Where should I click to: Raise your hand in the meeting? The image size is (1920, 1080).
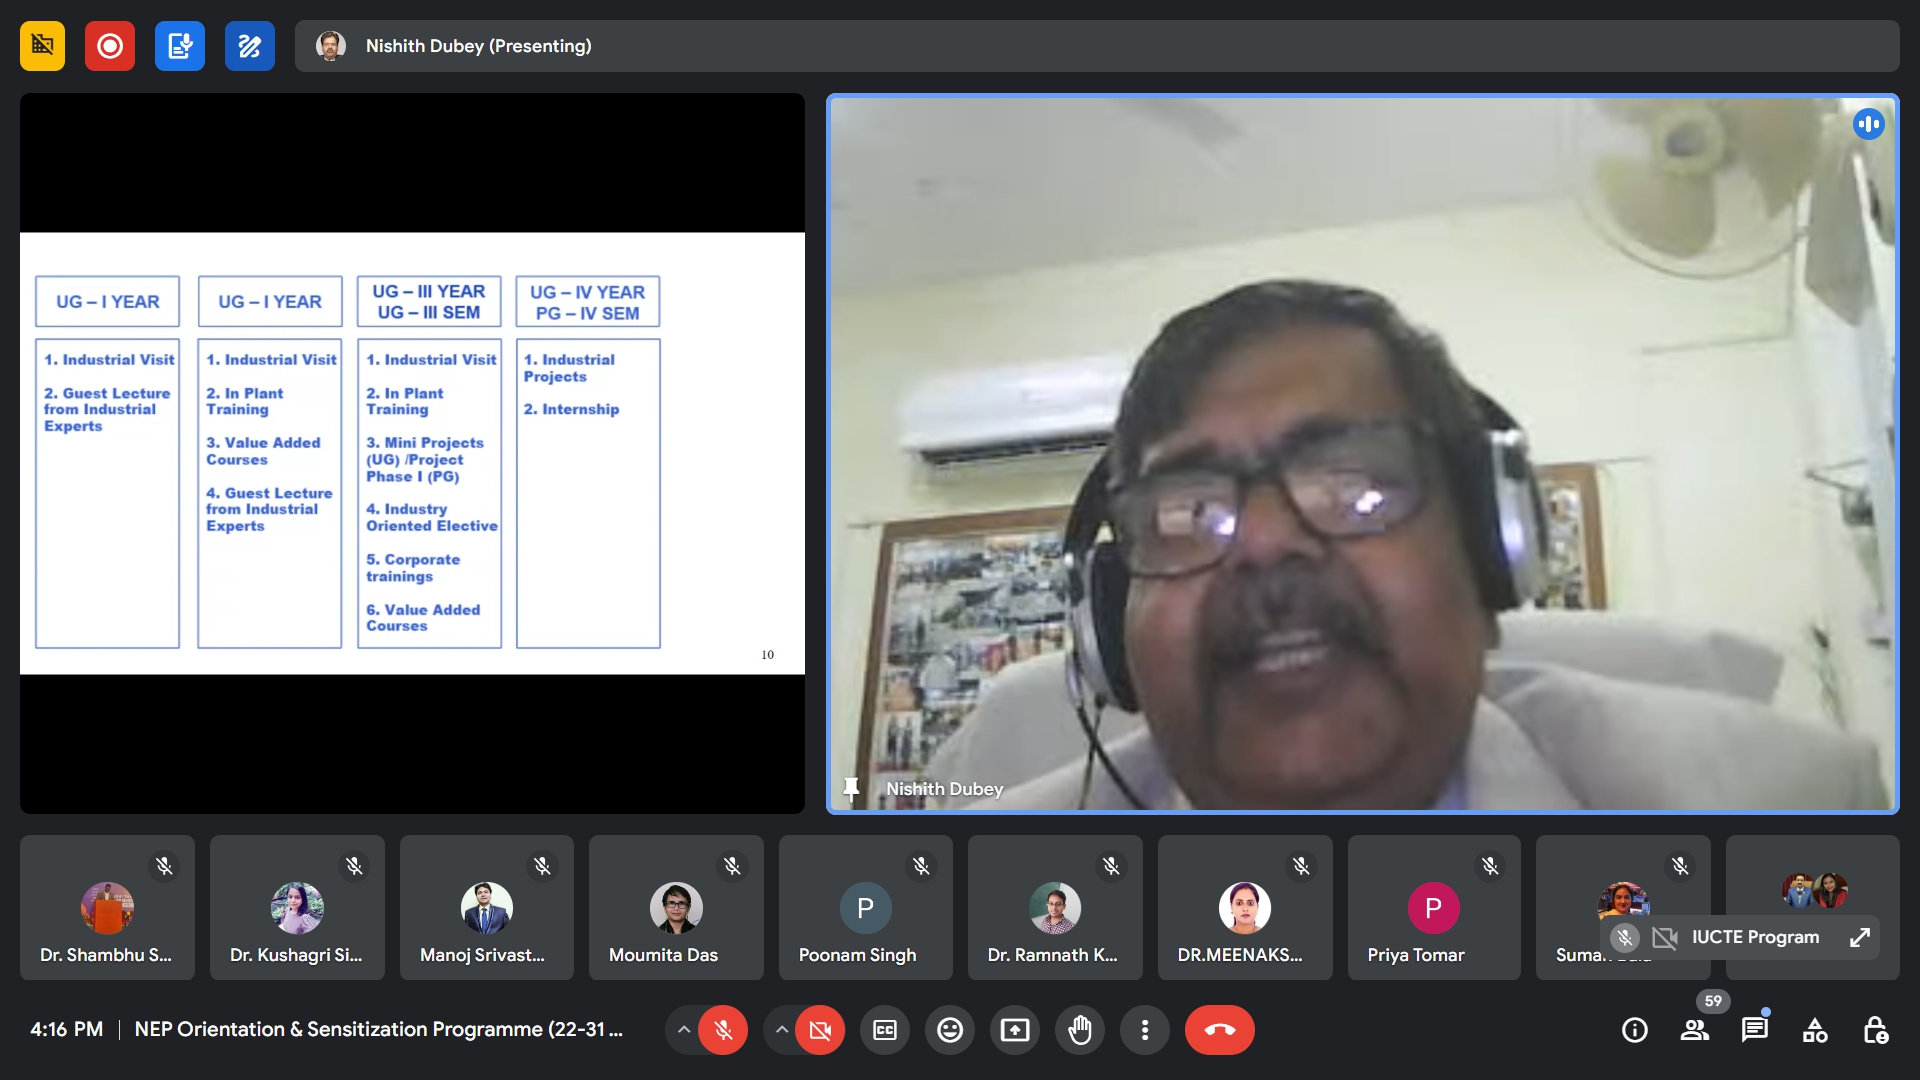(x=1080, y=1030)
